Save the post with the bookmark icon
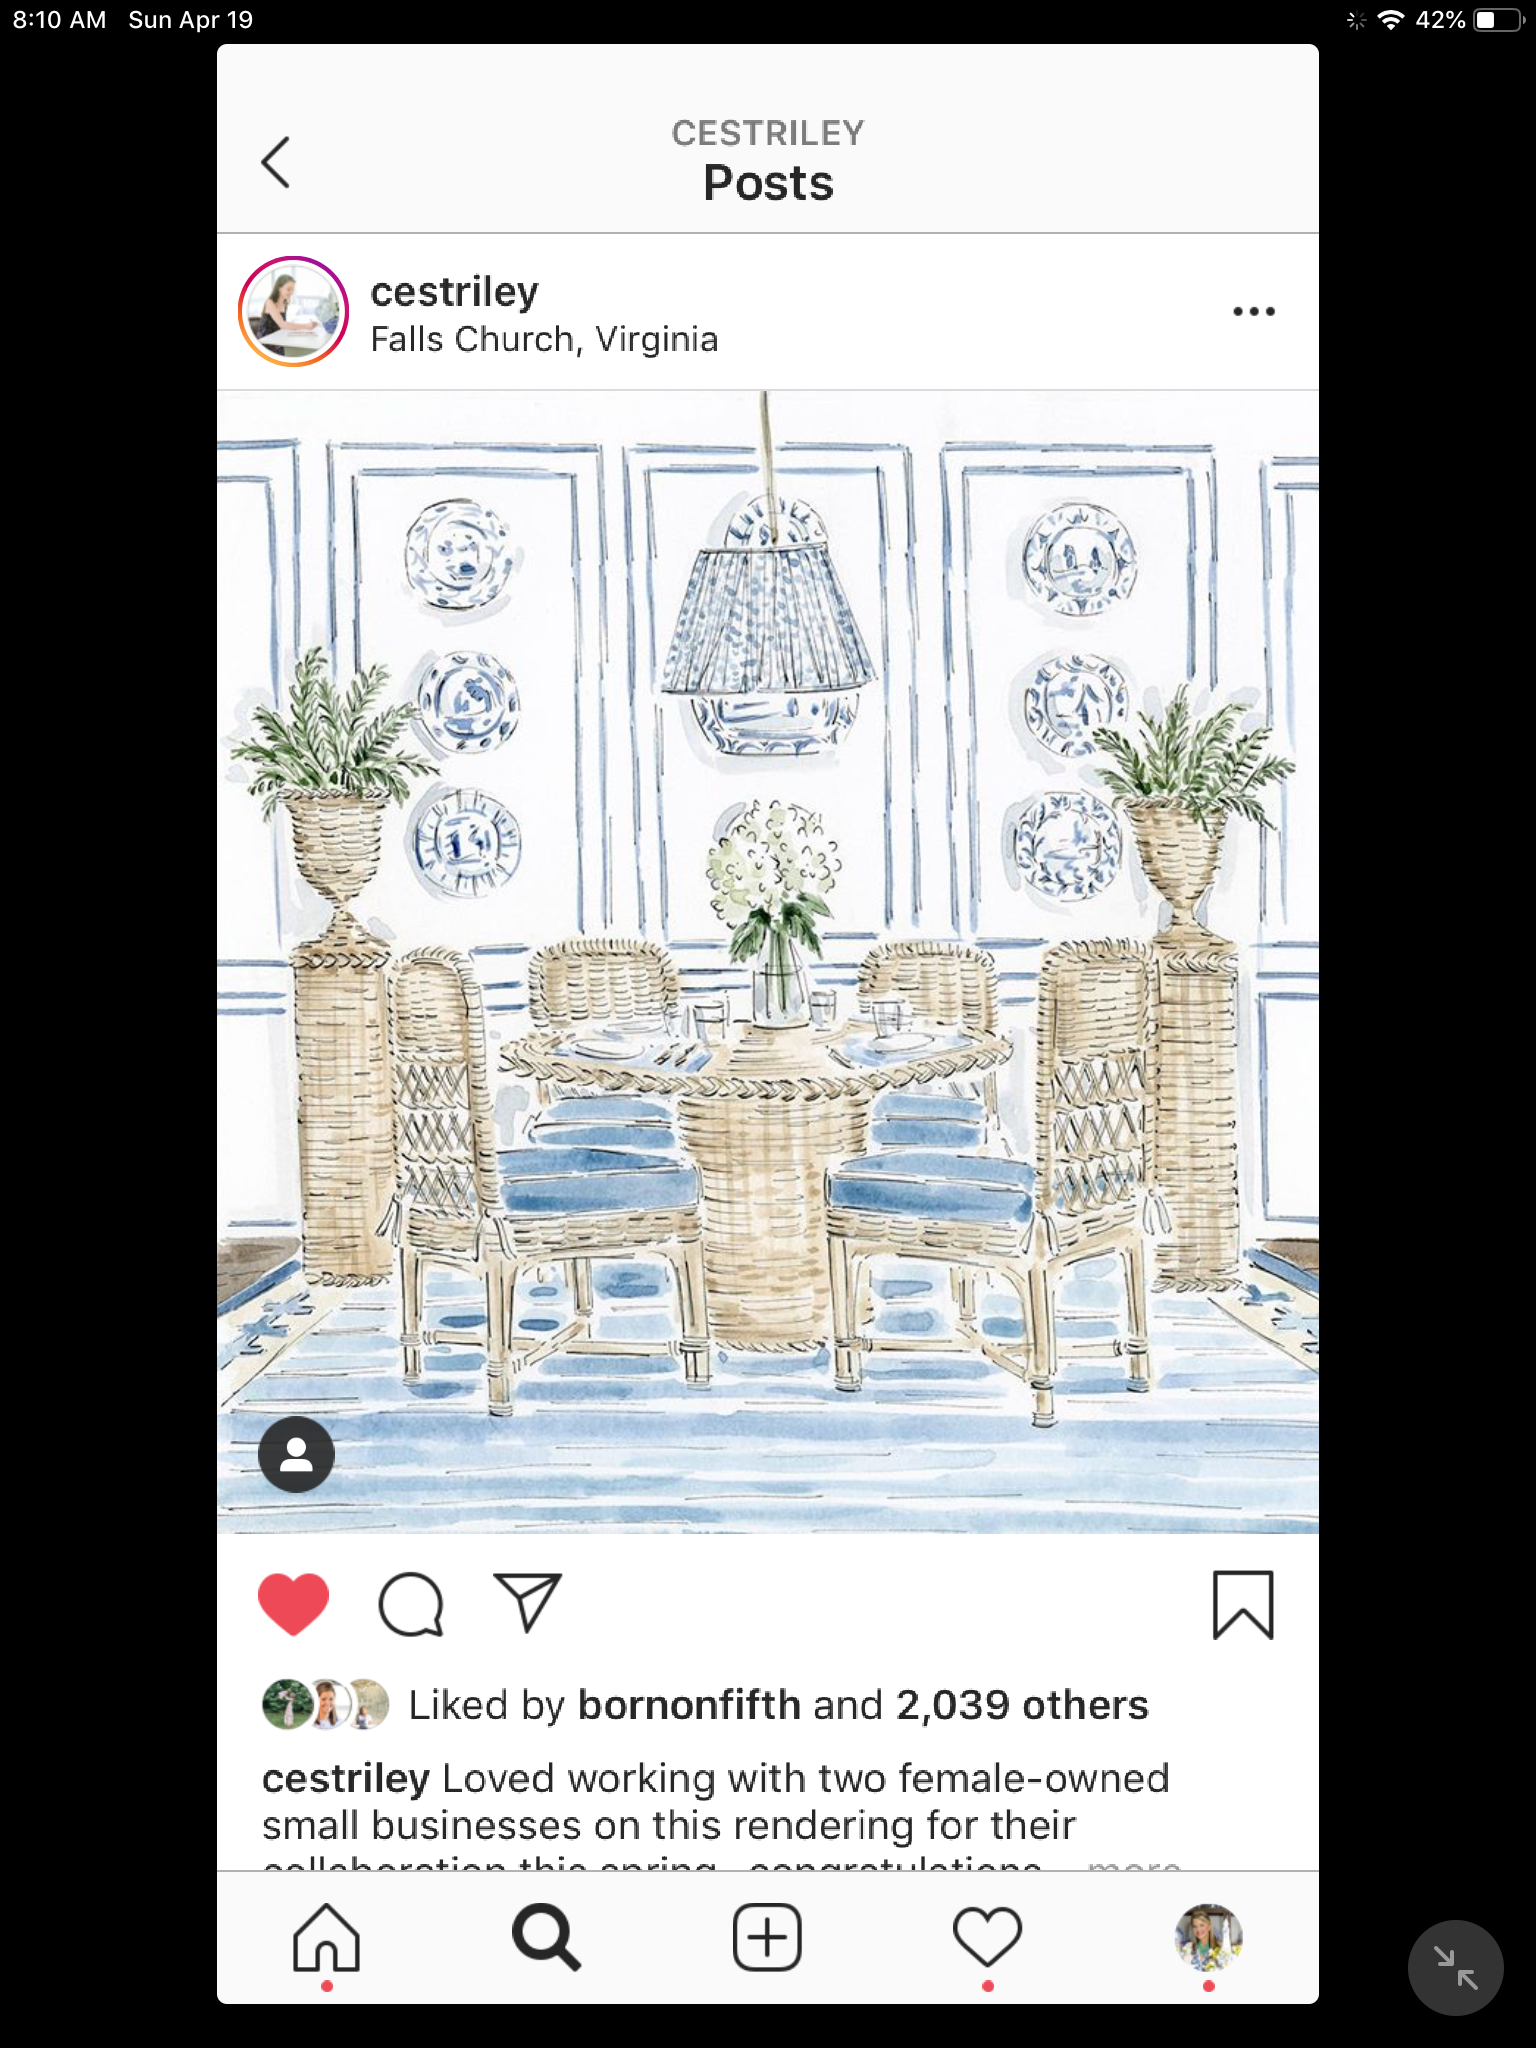The height and width of the screenshot is (2048, 1536). tap(1243, 1605)
